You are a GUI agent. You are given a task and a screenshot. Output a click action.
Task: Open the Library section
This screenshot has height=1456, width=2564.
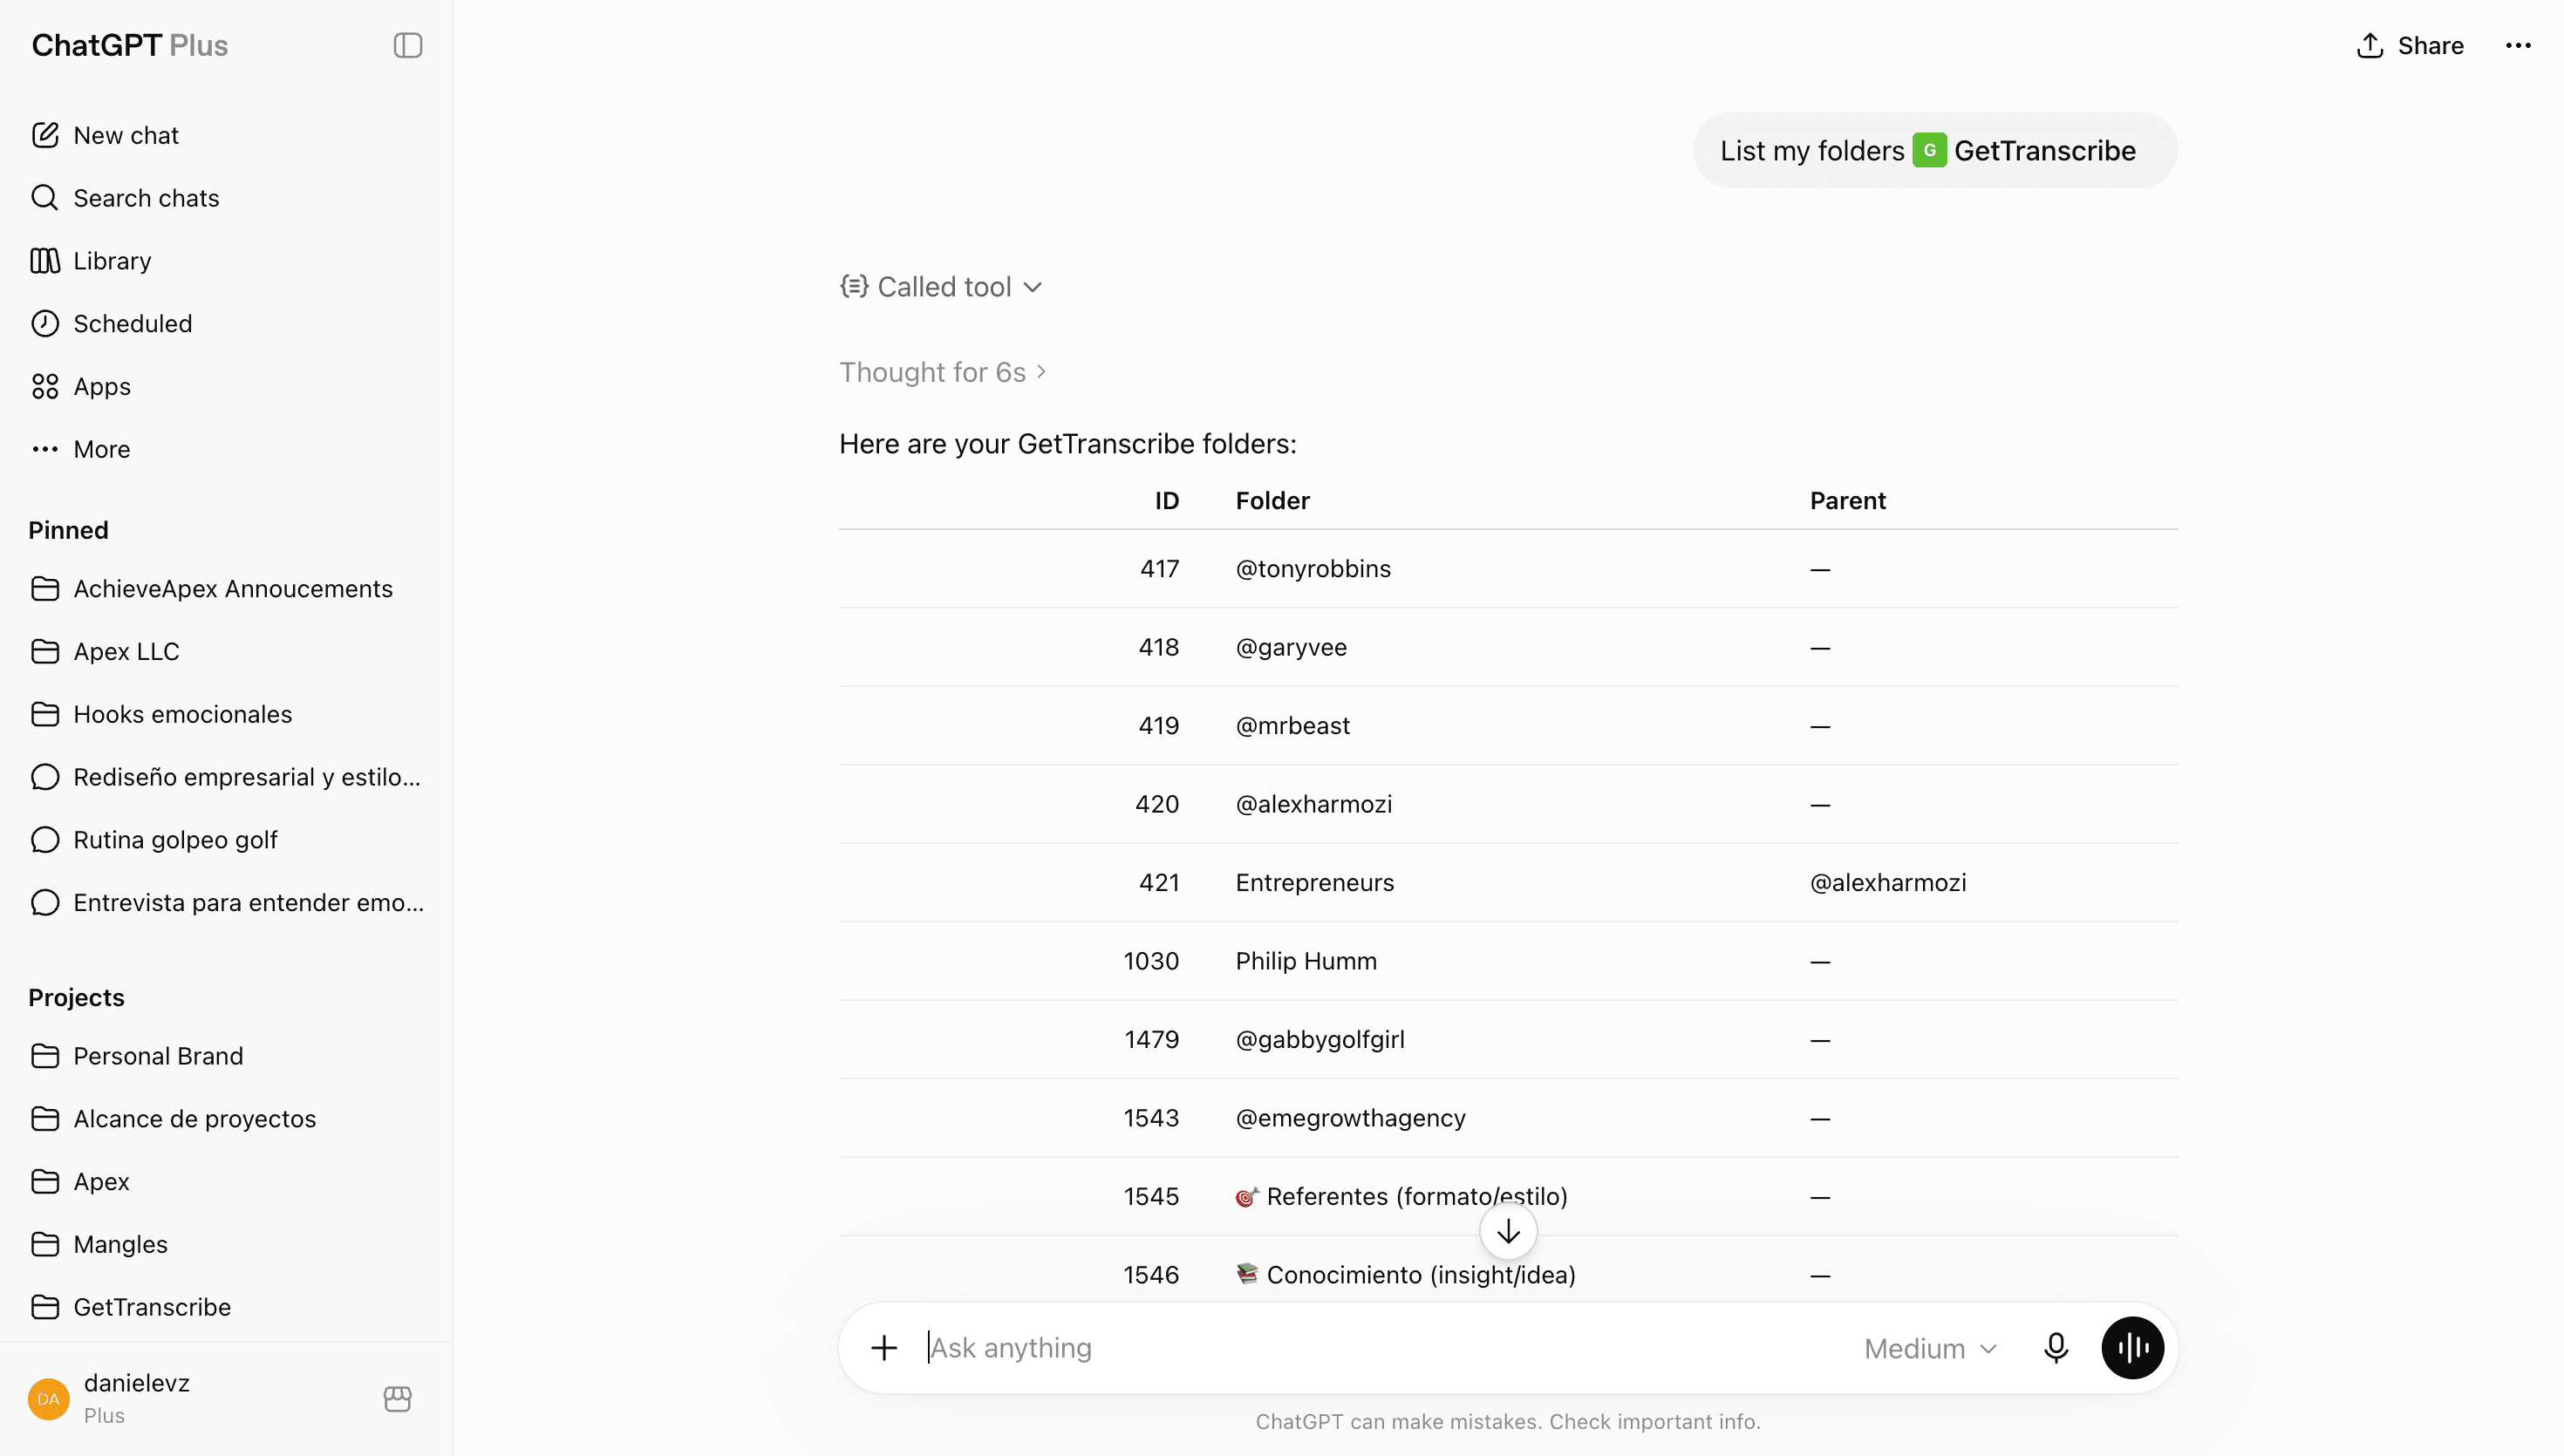pos(226,261)
